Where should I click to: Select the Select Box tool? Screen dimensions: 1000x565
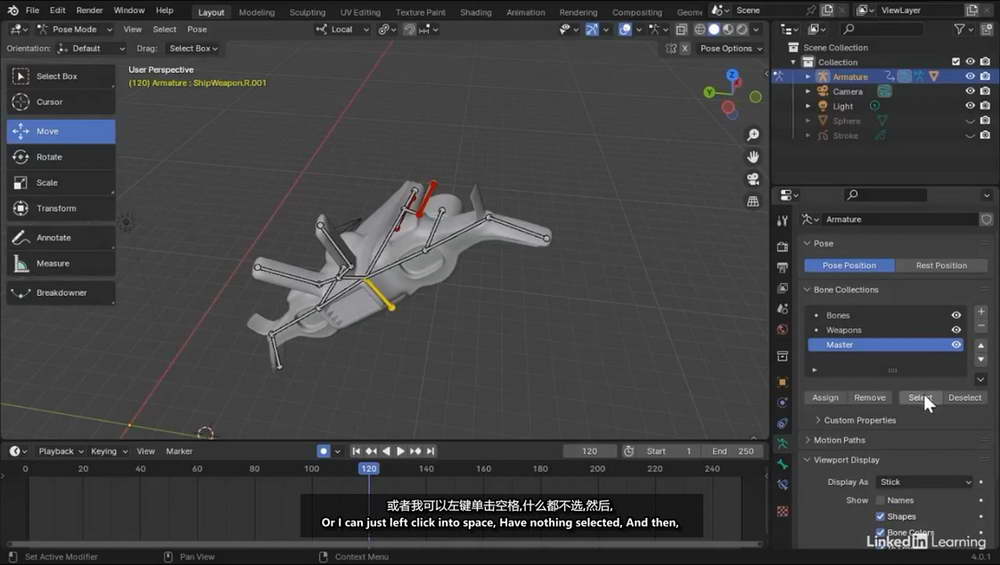61,77
